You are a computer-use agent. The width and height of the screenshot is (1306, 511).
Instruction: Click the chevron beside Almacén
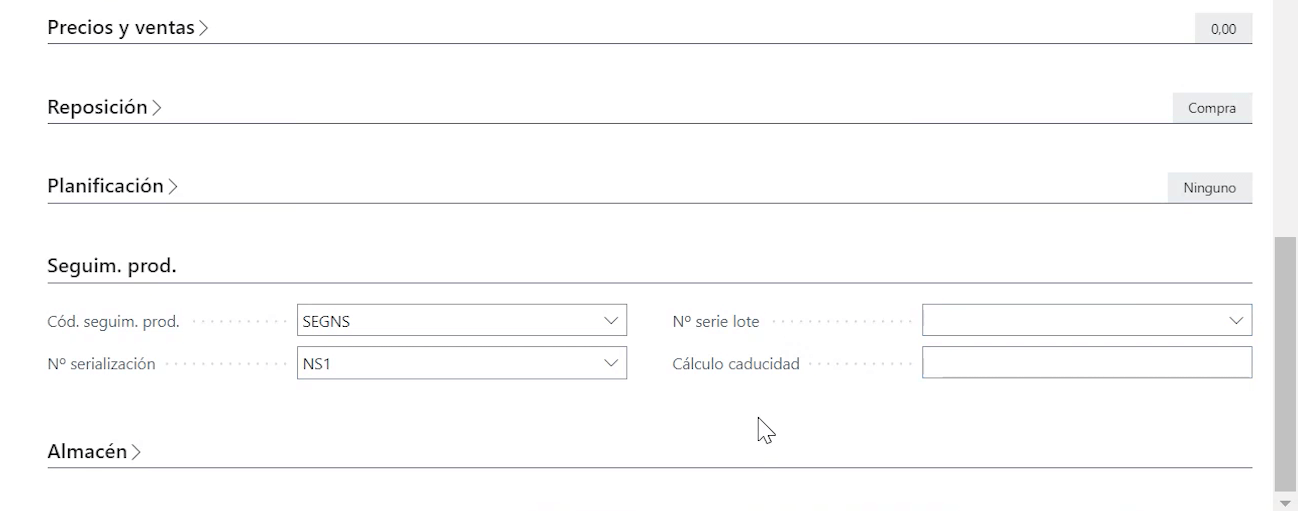(136, 452)
